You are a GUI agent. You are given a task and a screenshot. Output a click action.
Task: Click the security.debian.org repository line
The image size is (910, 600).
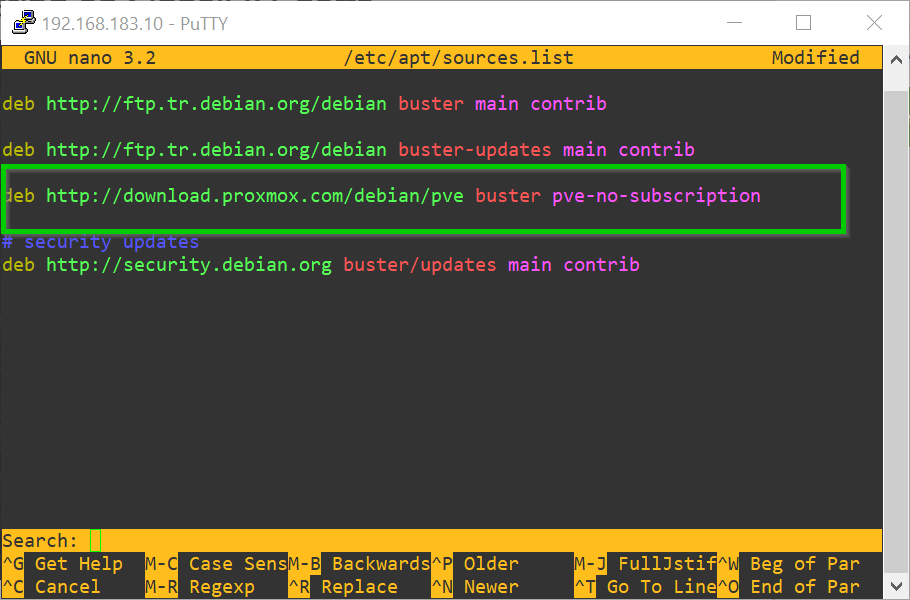pos(321,265)
